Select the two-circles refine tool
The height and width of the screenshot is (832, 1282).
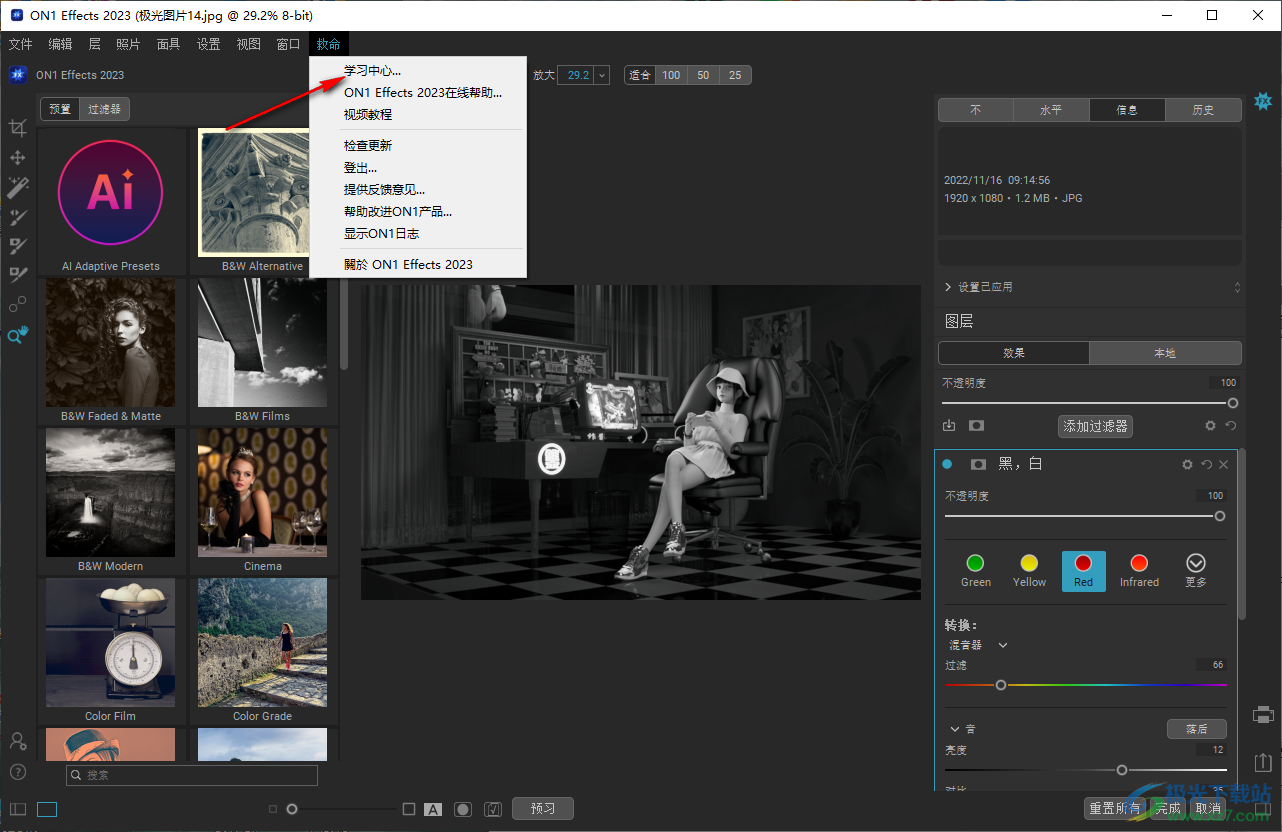point(17,305)
